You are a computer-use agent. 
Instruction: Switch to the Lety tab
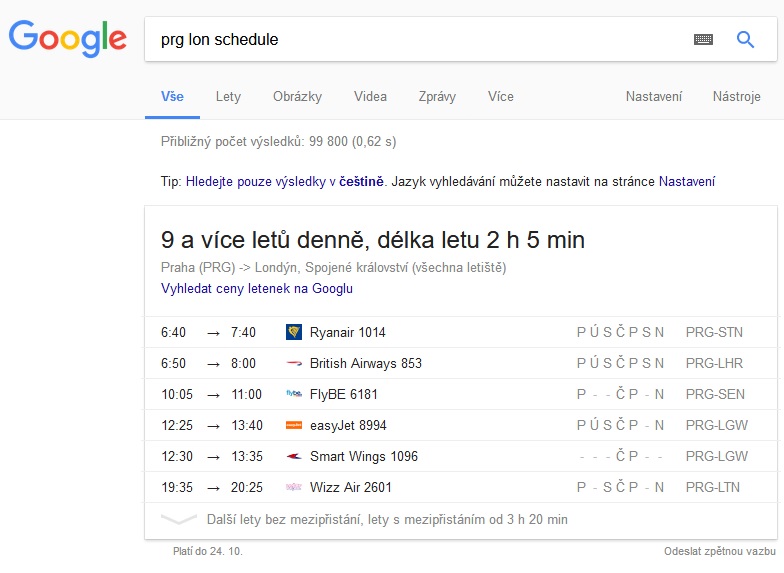[228, 97]
